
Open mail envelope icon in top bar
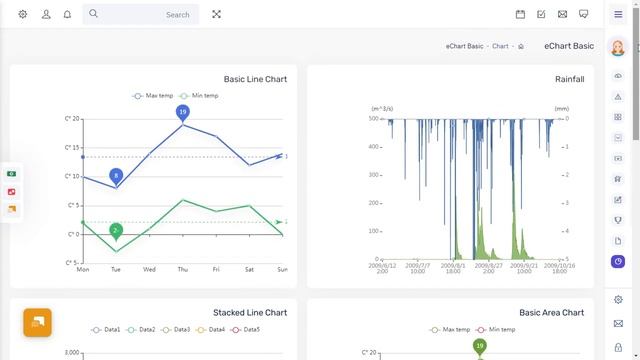[562, 14]
